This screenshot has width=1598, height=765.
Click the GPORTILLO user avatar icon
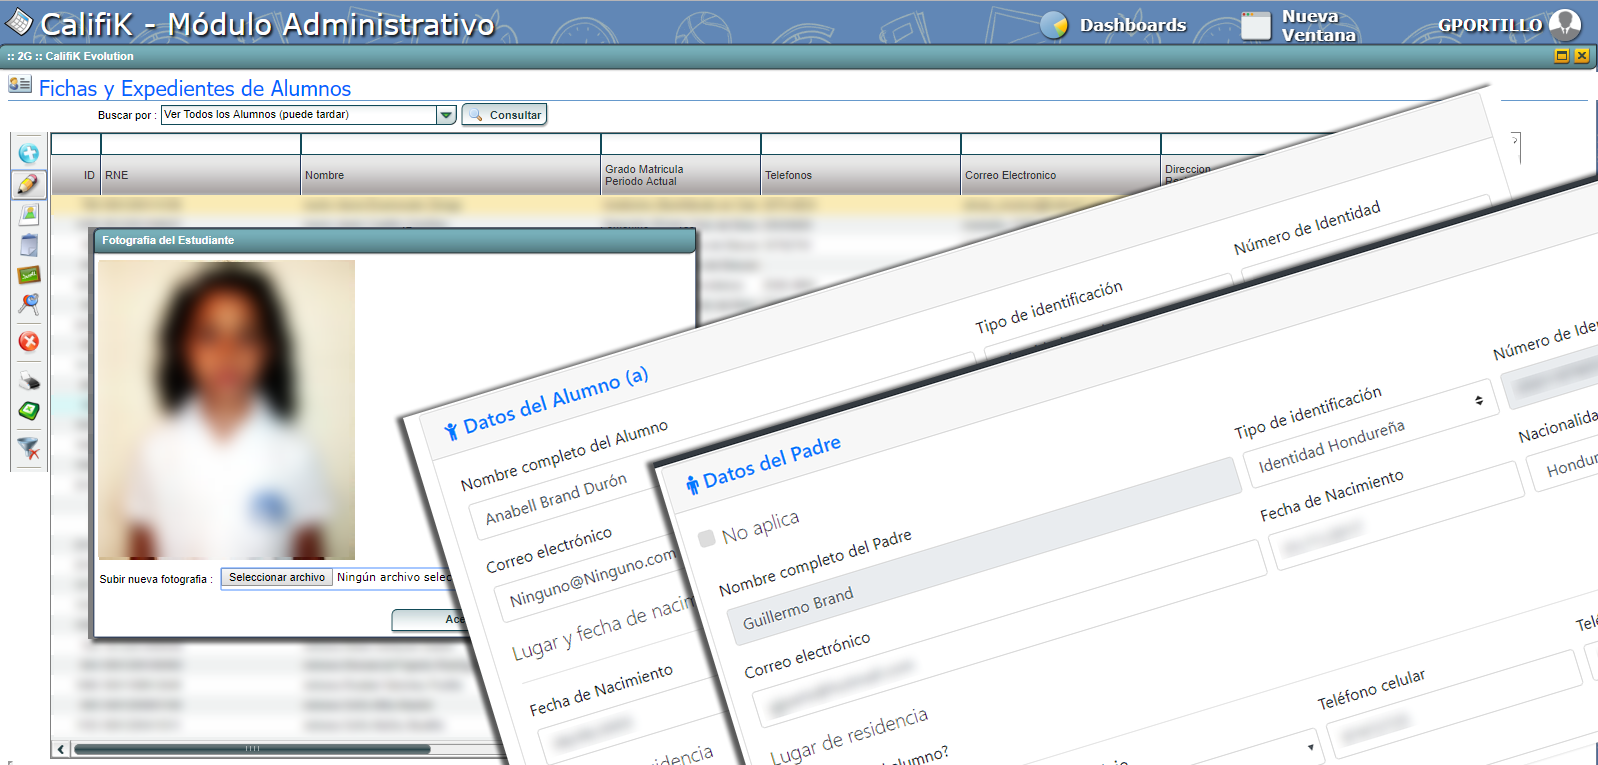1565,24
